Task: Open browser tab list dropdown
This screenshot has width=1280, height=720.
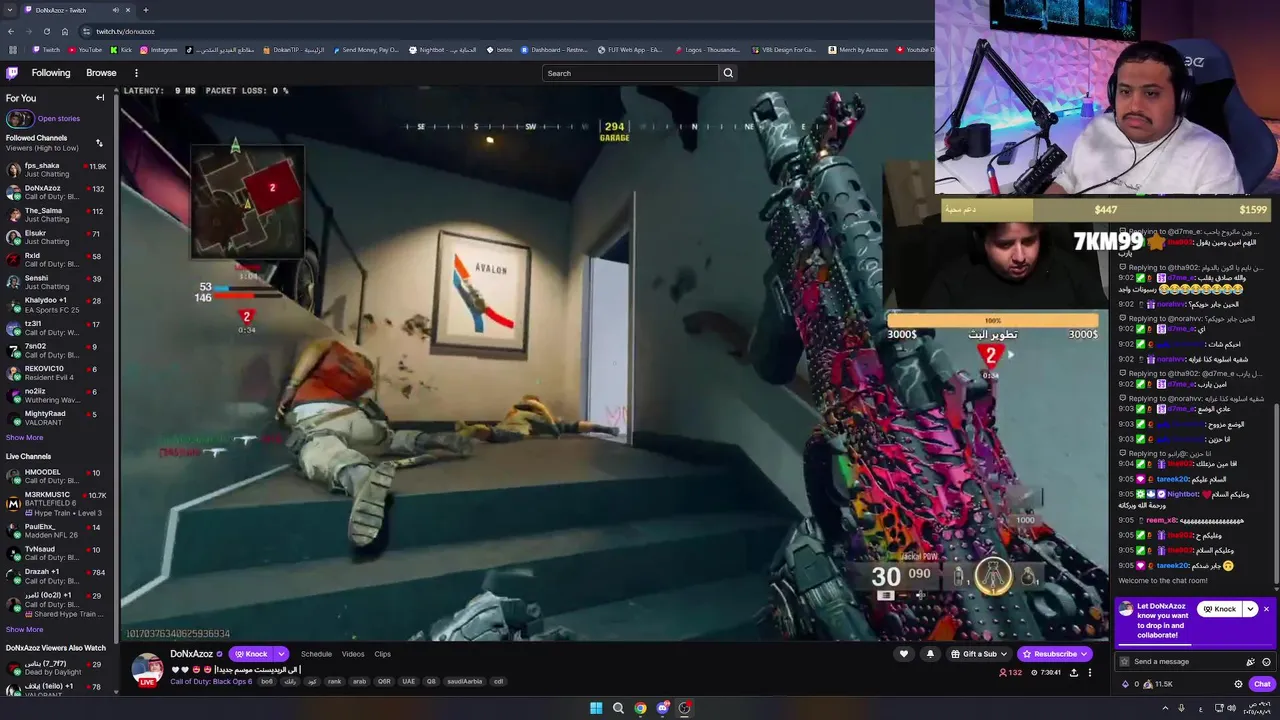Action: (10, 10)
